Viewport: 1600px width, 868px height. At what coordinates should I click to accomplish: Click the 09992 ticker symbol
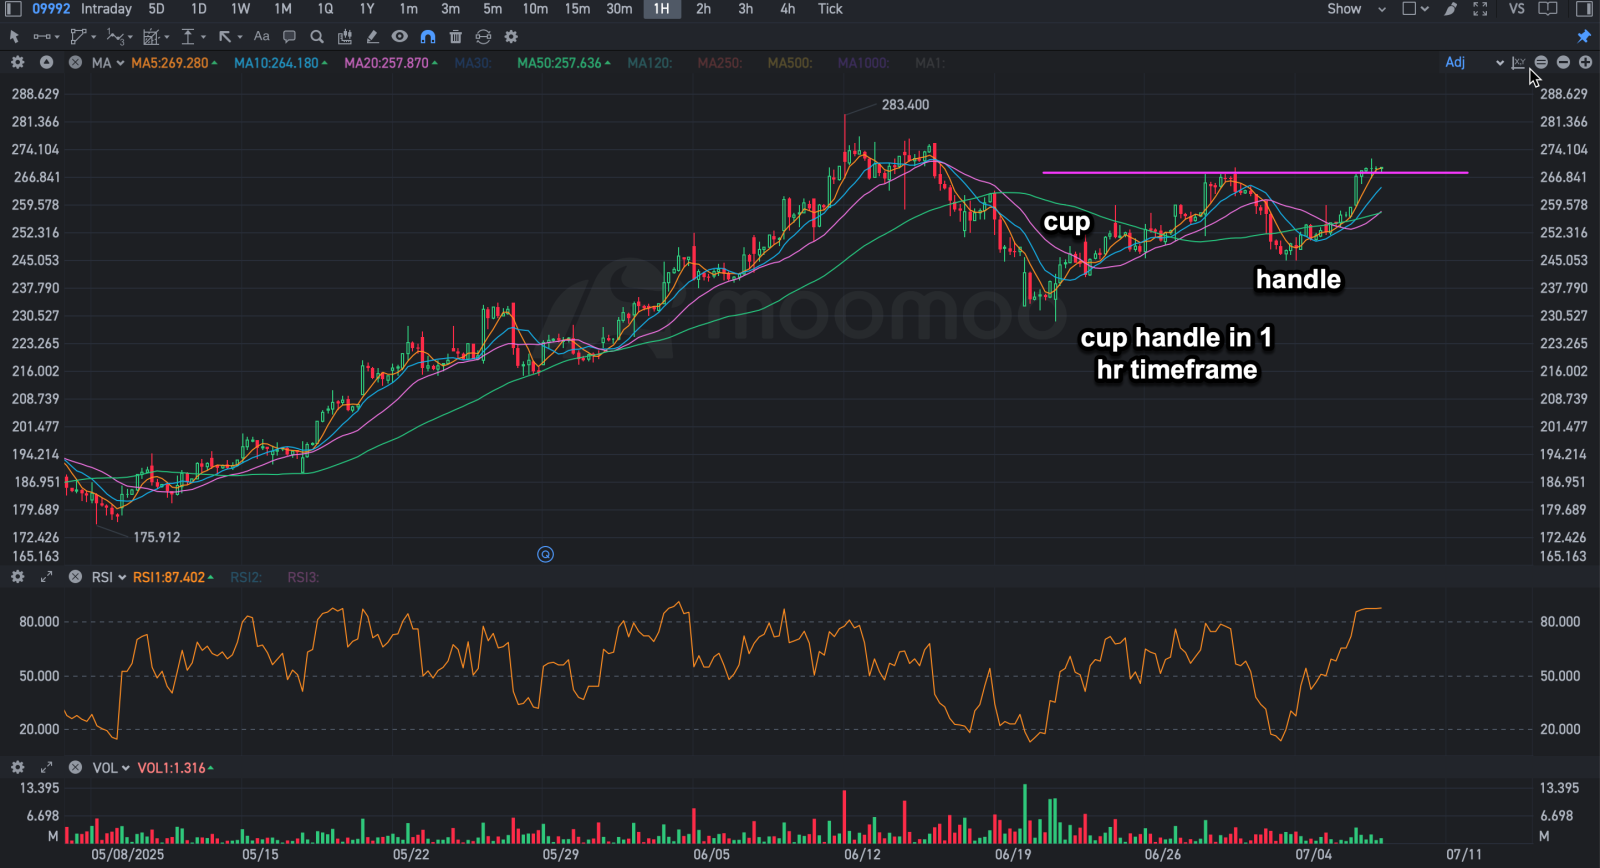pos(51,9)
